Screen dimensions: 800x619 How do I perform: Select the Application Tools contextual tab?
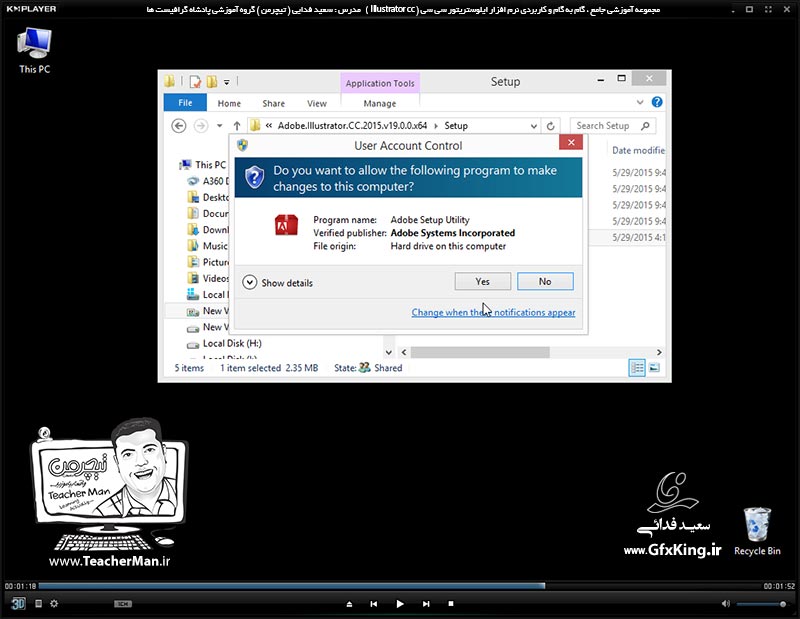(x=380, y=83)
